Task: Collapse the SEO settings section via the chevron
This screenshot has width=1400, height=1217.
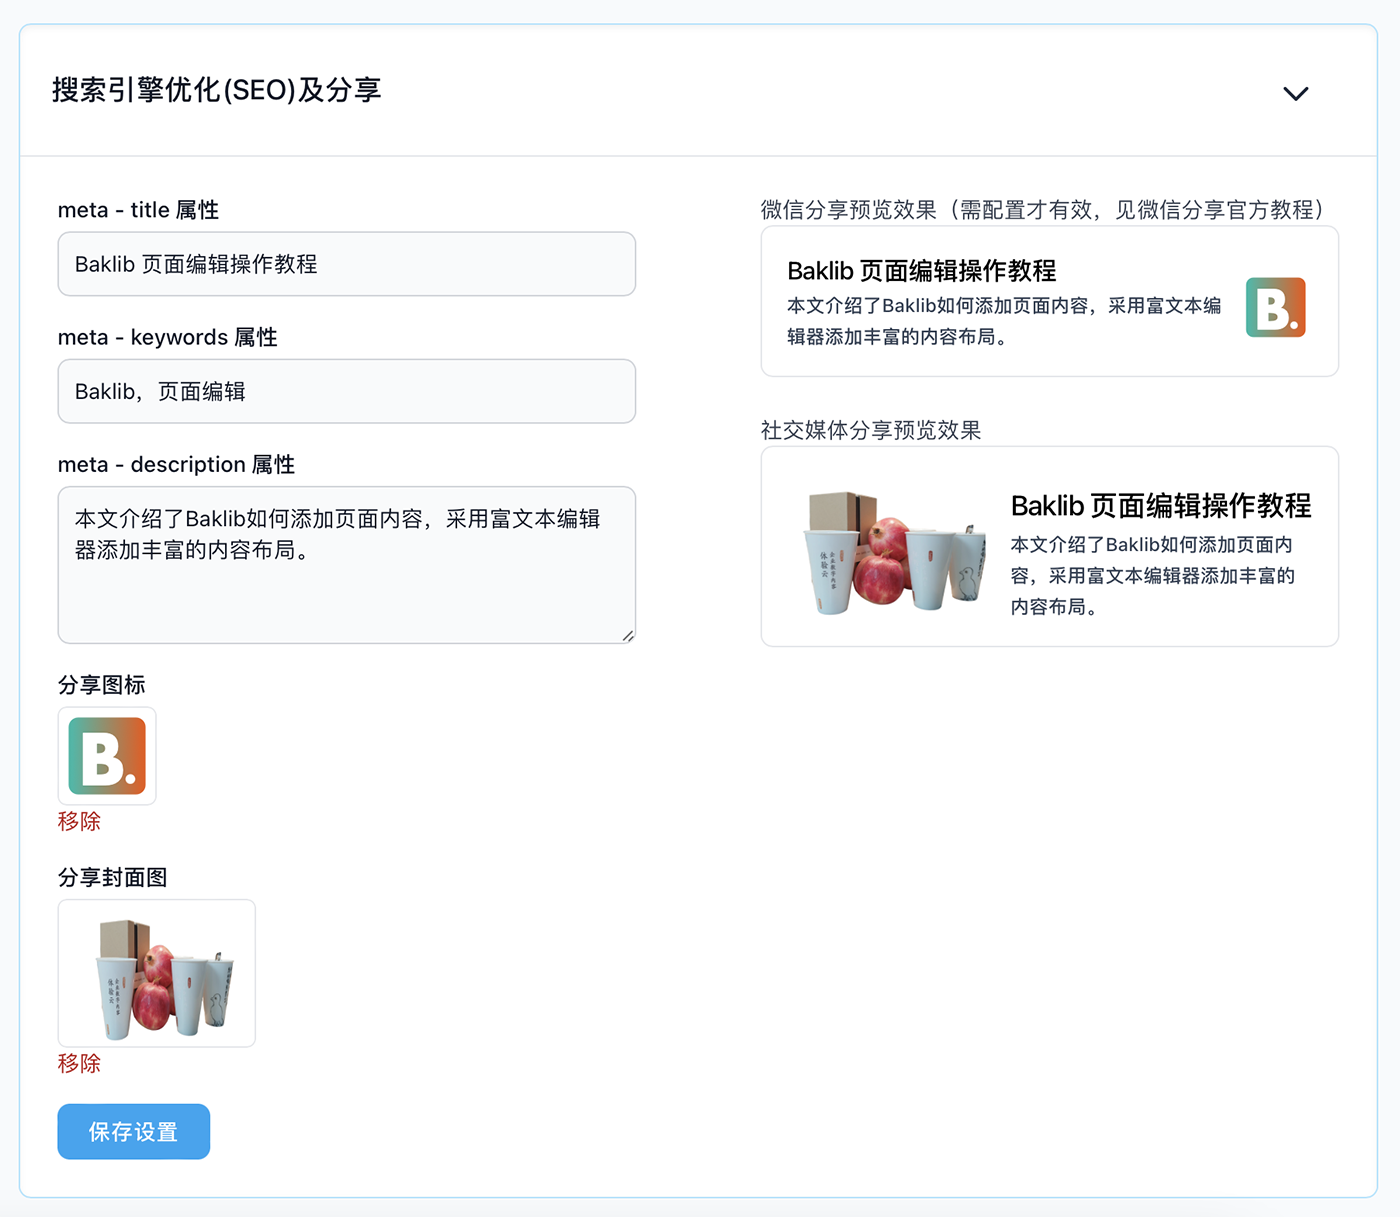Action: click(x=1295, y=93)
